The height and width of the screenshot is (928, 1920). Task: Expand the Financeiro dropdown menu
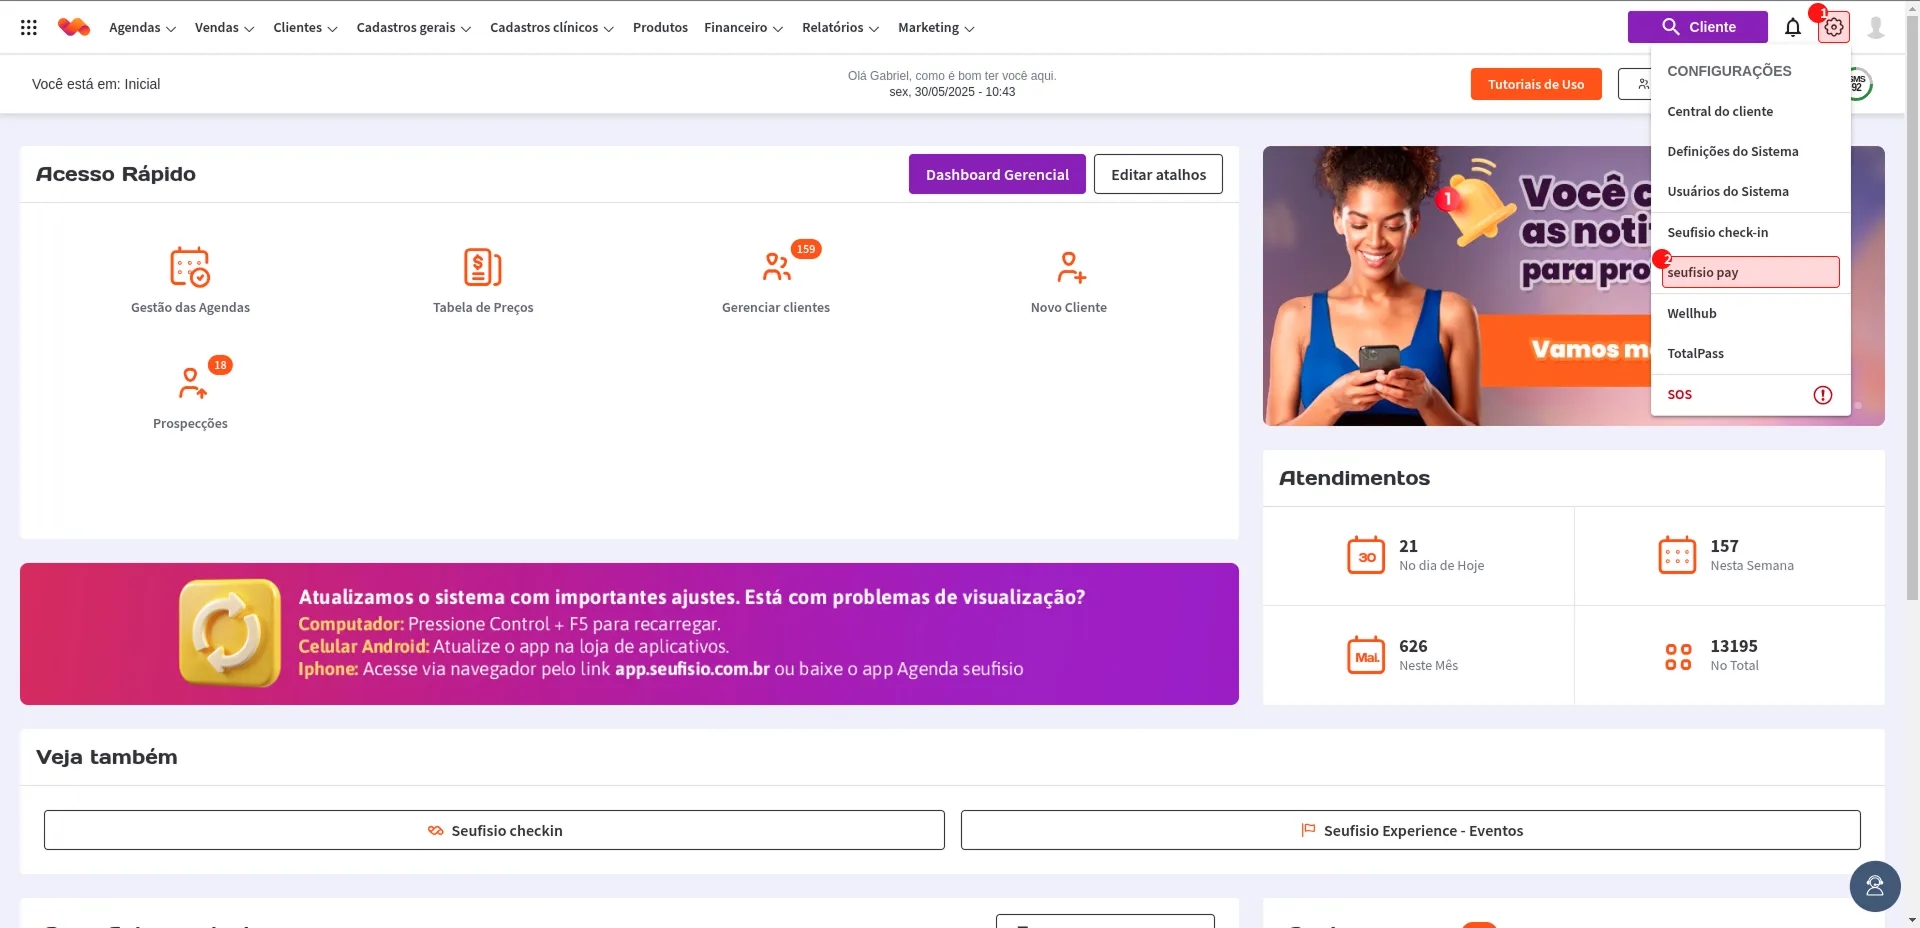(x=743, y=28)
